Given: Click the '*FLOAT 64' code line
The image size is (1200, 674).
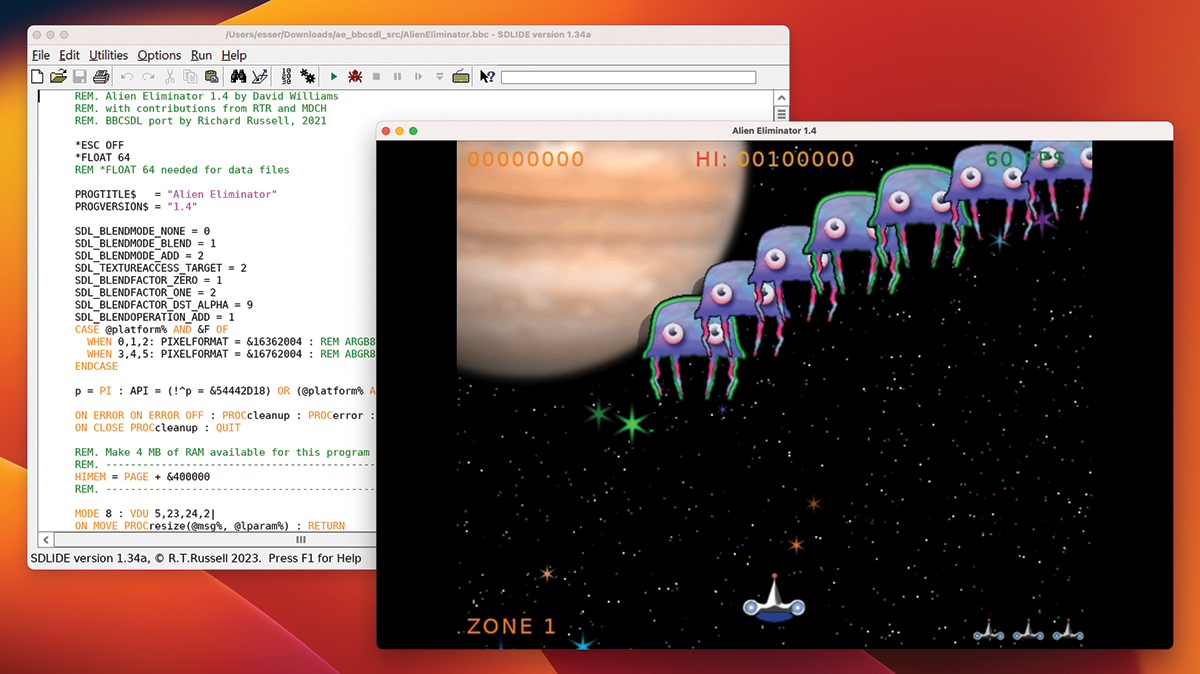Looking at the screenshot, I should click(x=102, y=157).
